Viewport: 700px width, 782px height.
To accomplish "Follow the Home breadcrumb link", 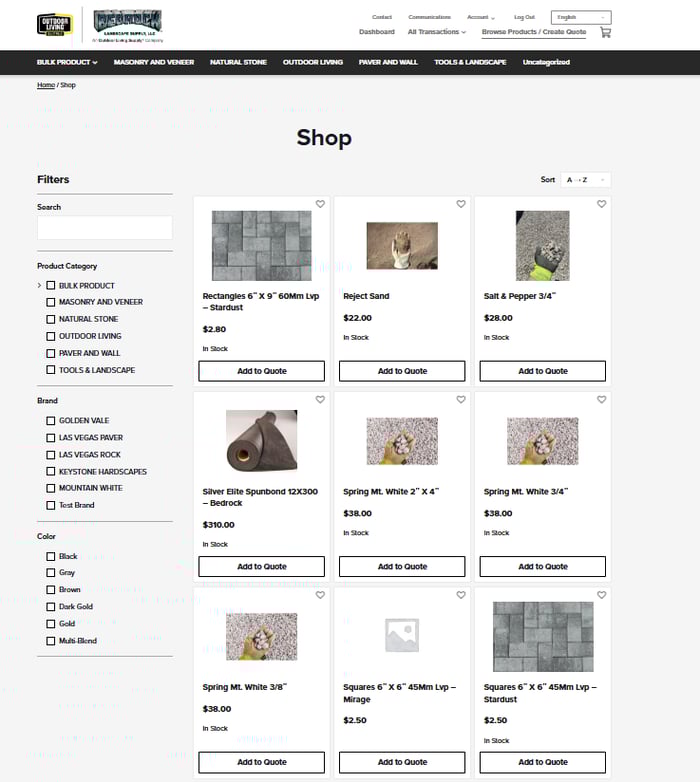I will (46, 85).
